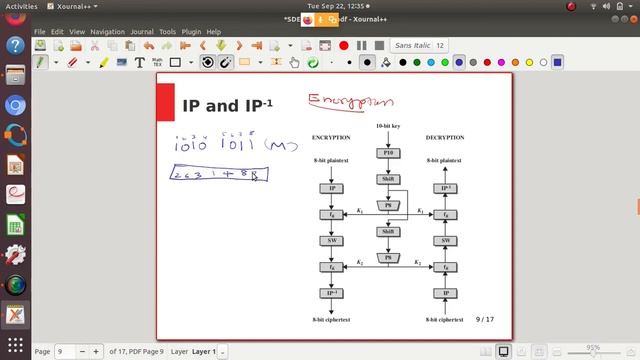Image resolution: width=640 pixels, height=360 pixels.
Task: Click the Save document icon
Action: point(40,45)
